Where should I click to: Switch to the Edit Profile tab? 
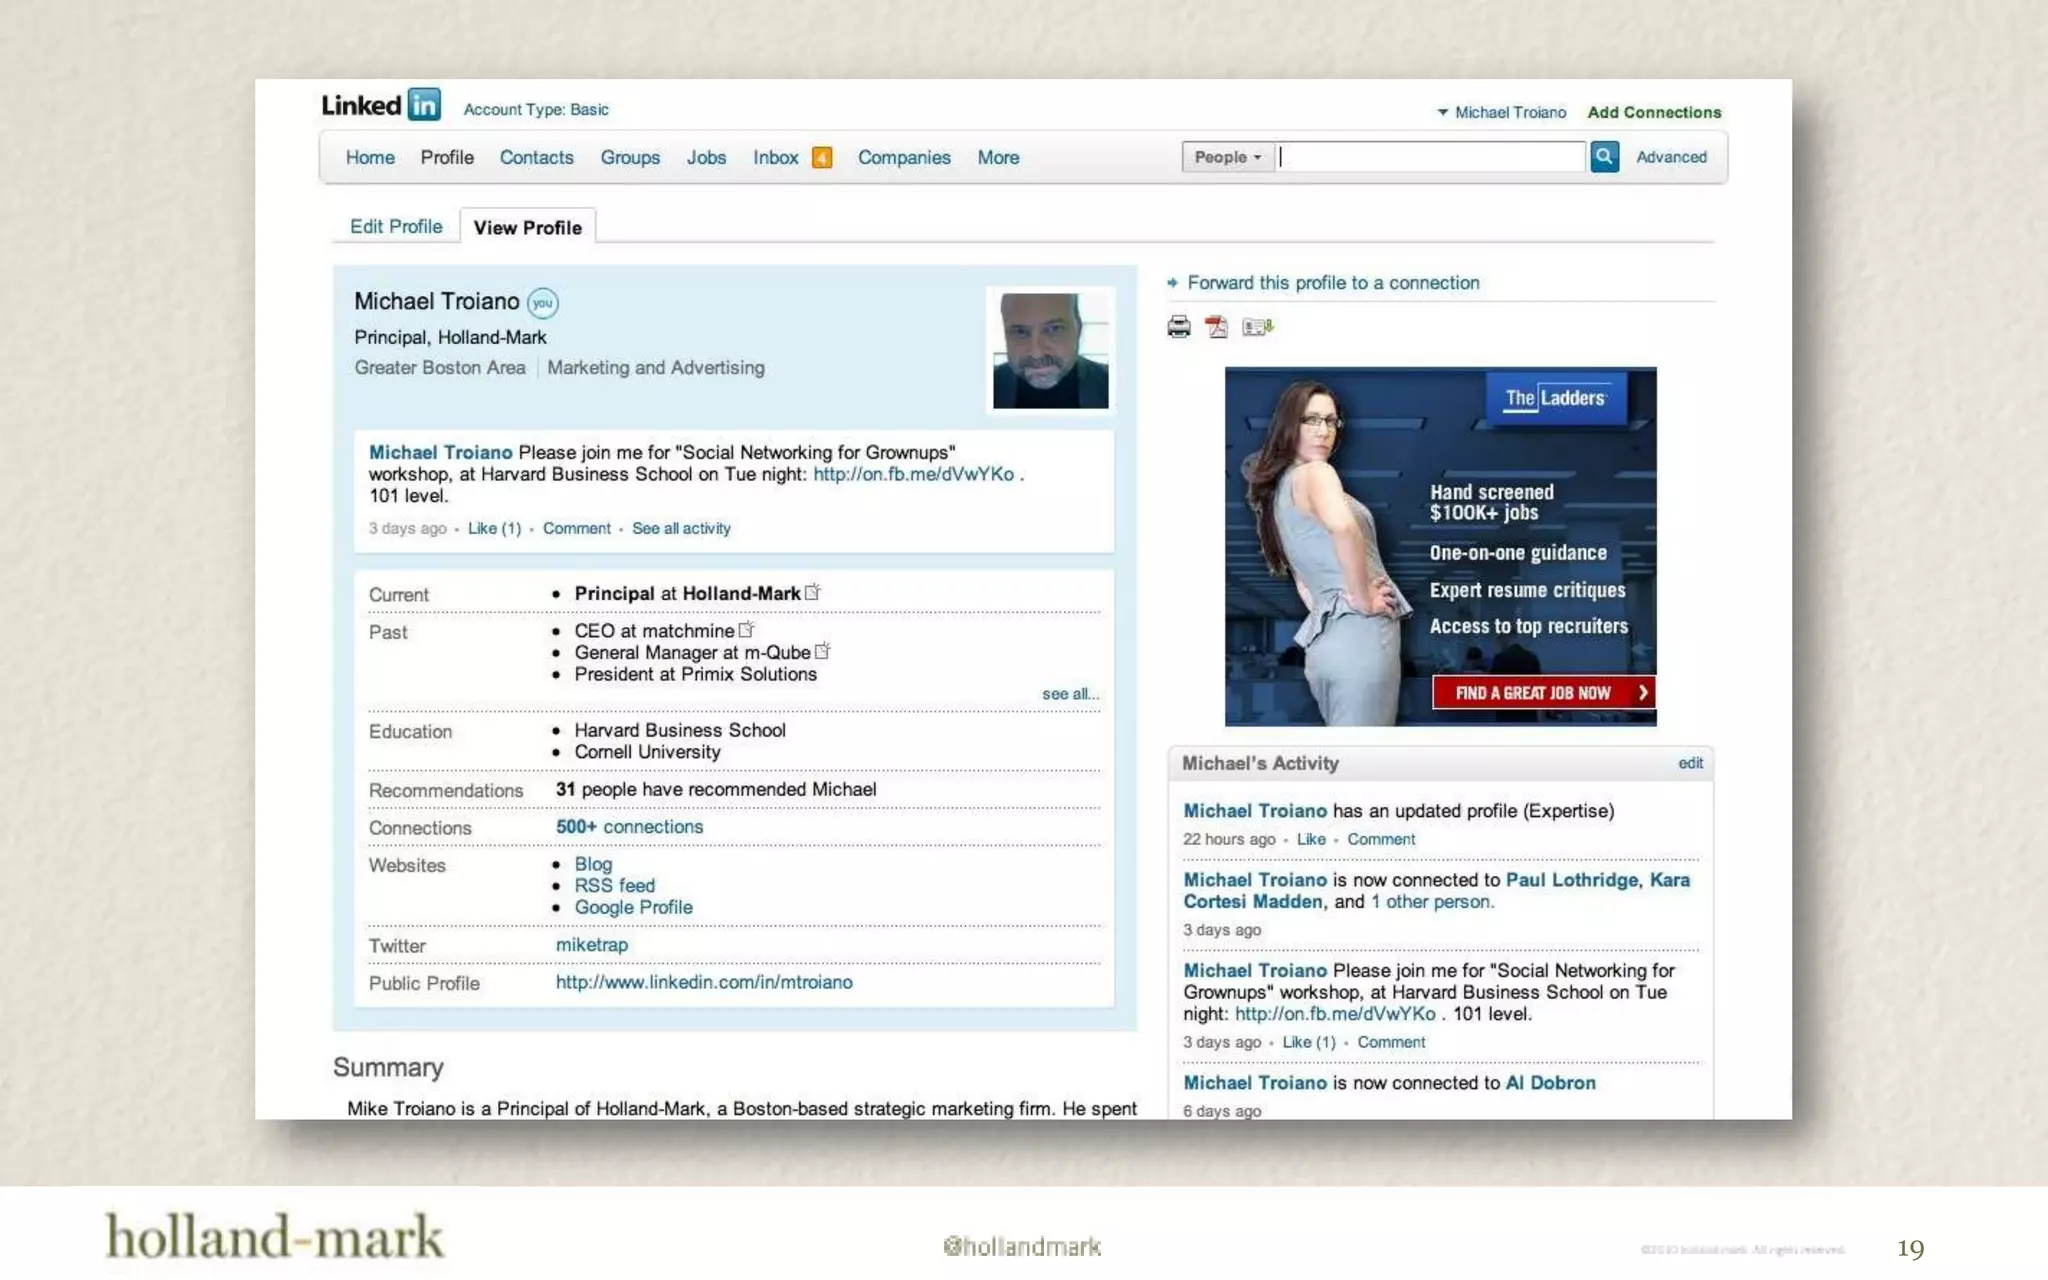[396, 226]
